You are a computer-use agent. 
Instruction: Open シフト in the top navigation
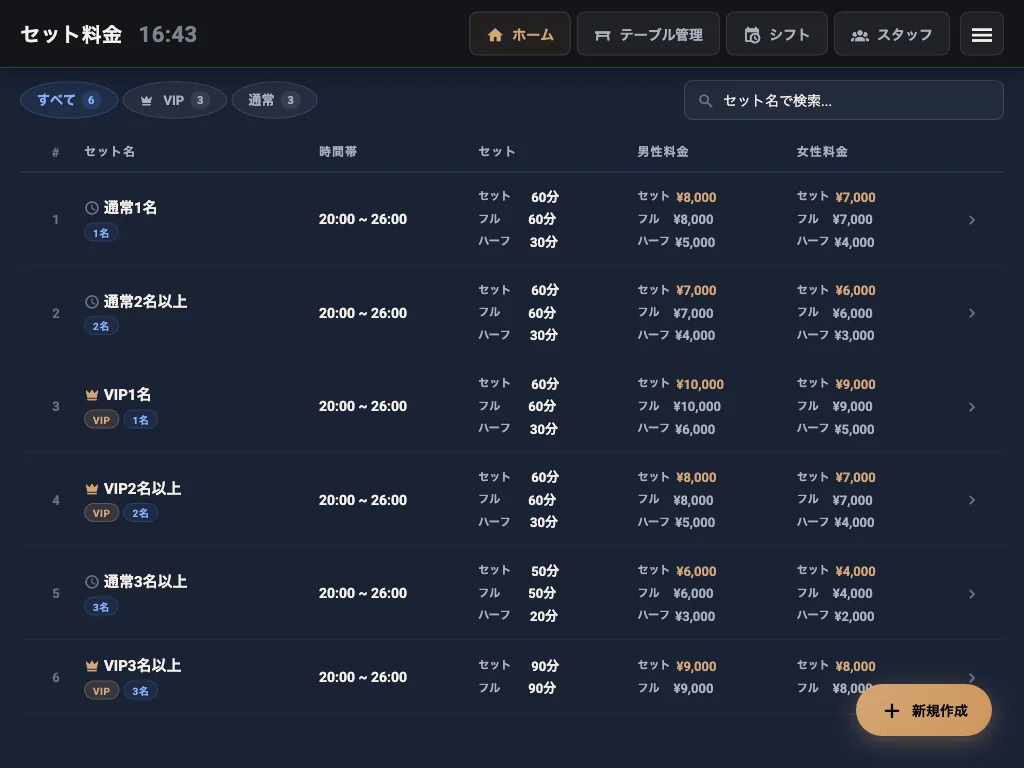[777, 34]
